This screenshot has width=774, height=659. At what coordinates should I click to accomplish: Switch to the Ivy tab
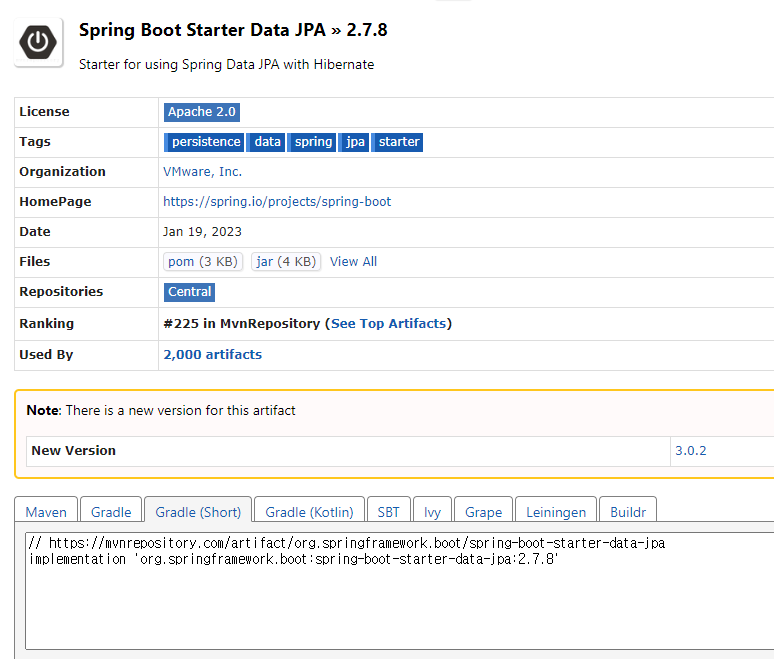coord(432,511)
